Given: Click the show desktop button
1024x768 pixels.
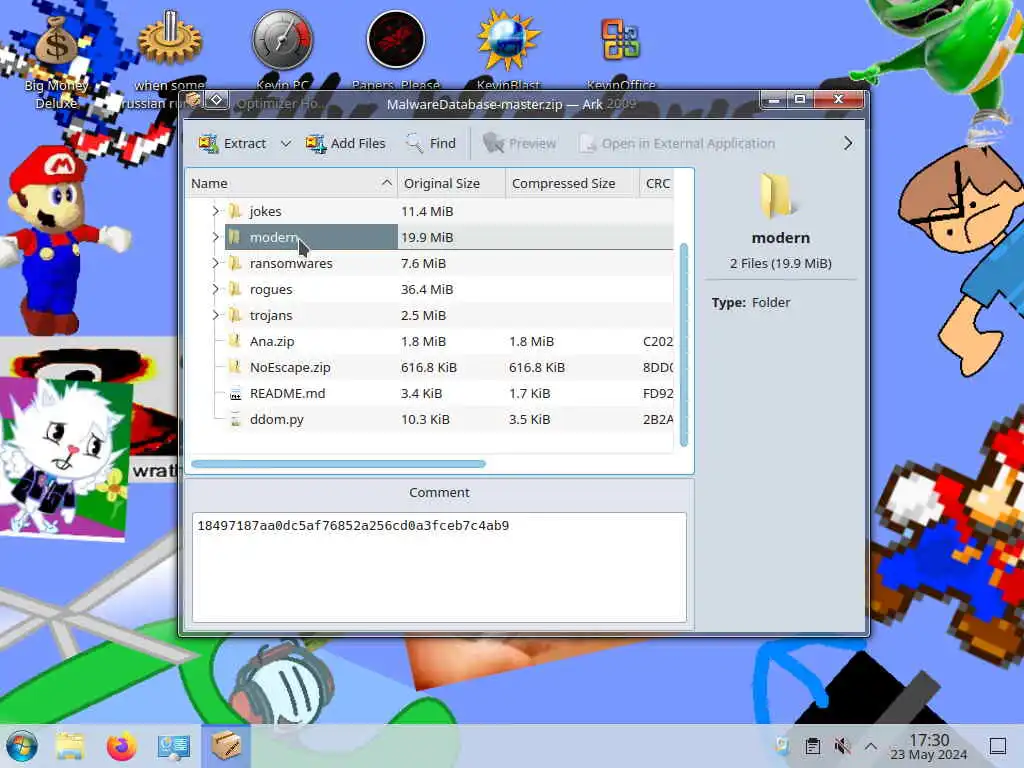Looking at the screenshot, I should tap(998, 746).
